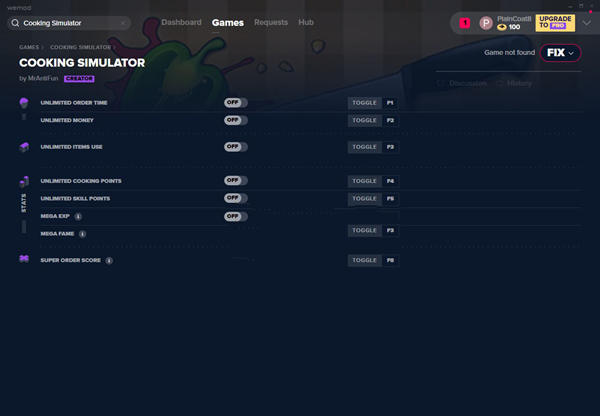Open the FIX dropdown button

[x=560, y=53]
